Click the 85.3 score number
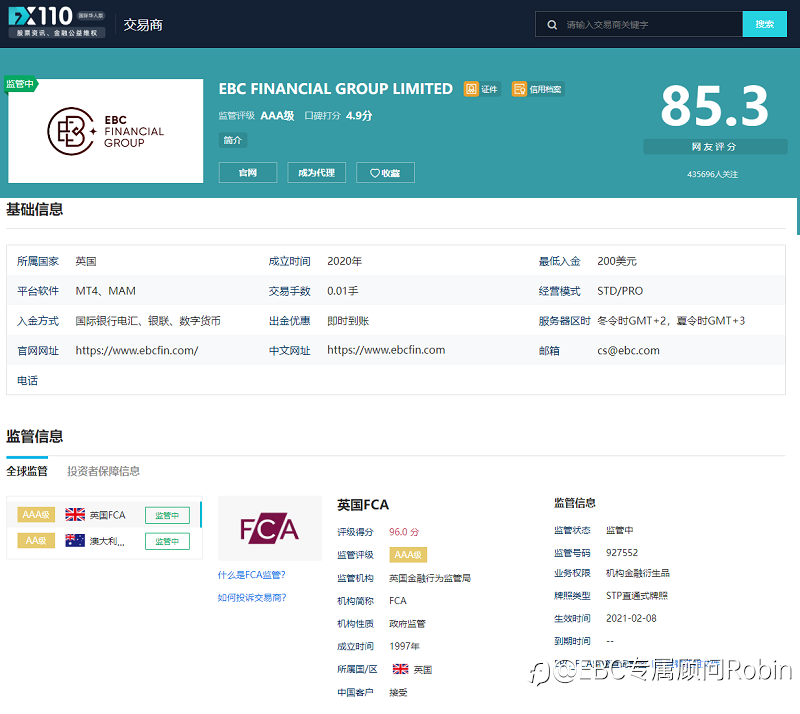The height and width of the screenshot is (714, 800). [x=714, y=106]
